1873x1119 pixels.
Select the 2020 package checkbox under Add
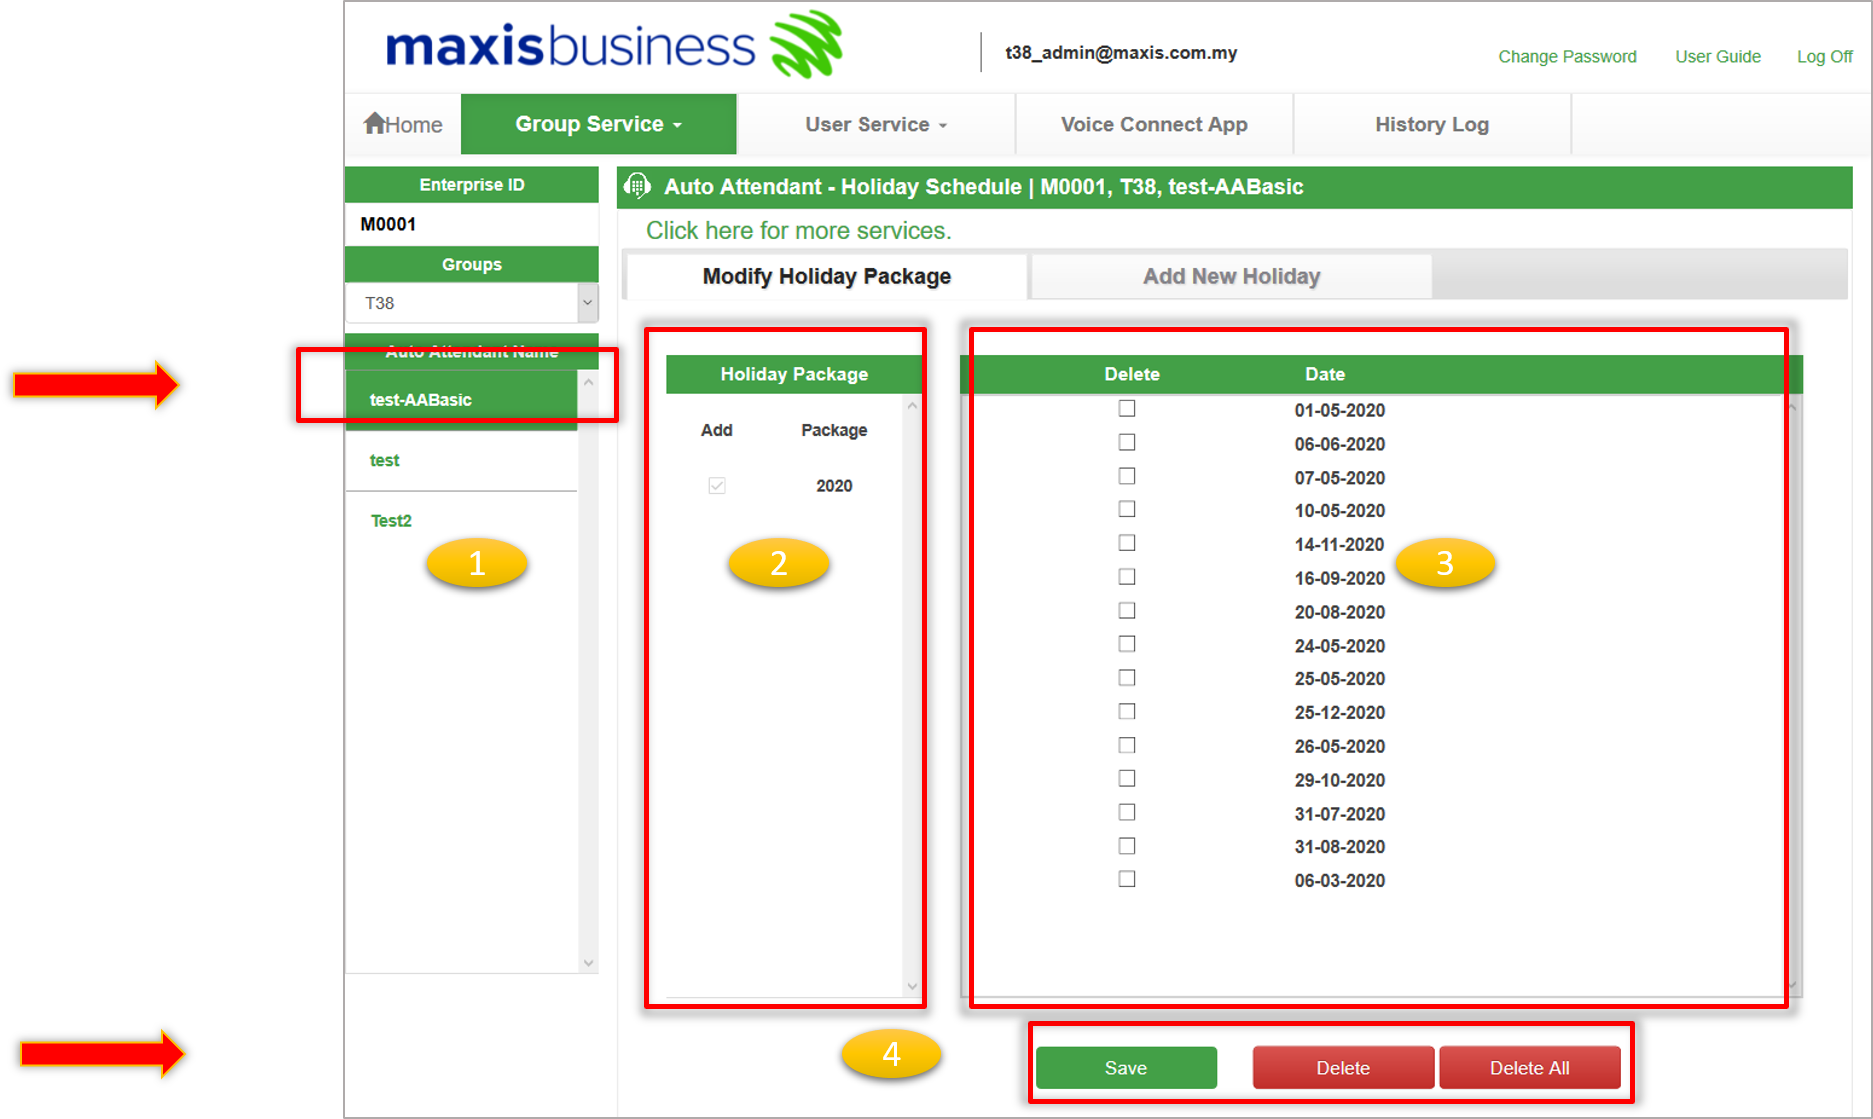pos(716,485)
